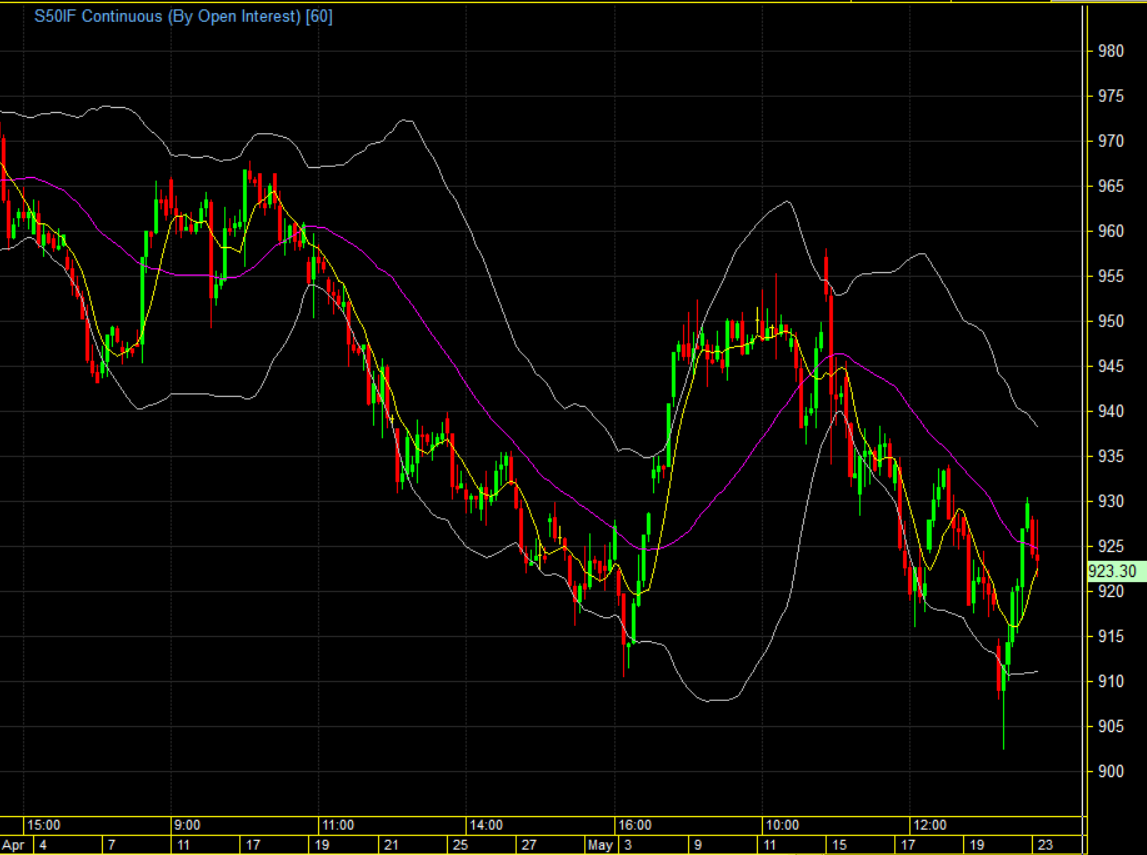This screenshot has width=1147, height=855.
Task: Select the 900 price axis label
Action: pos(1110,772)
